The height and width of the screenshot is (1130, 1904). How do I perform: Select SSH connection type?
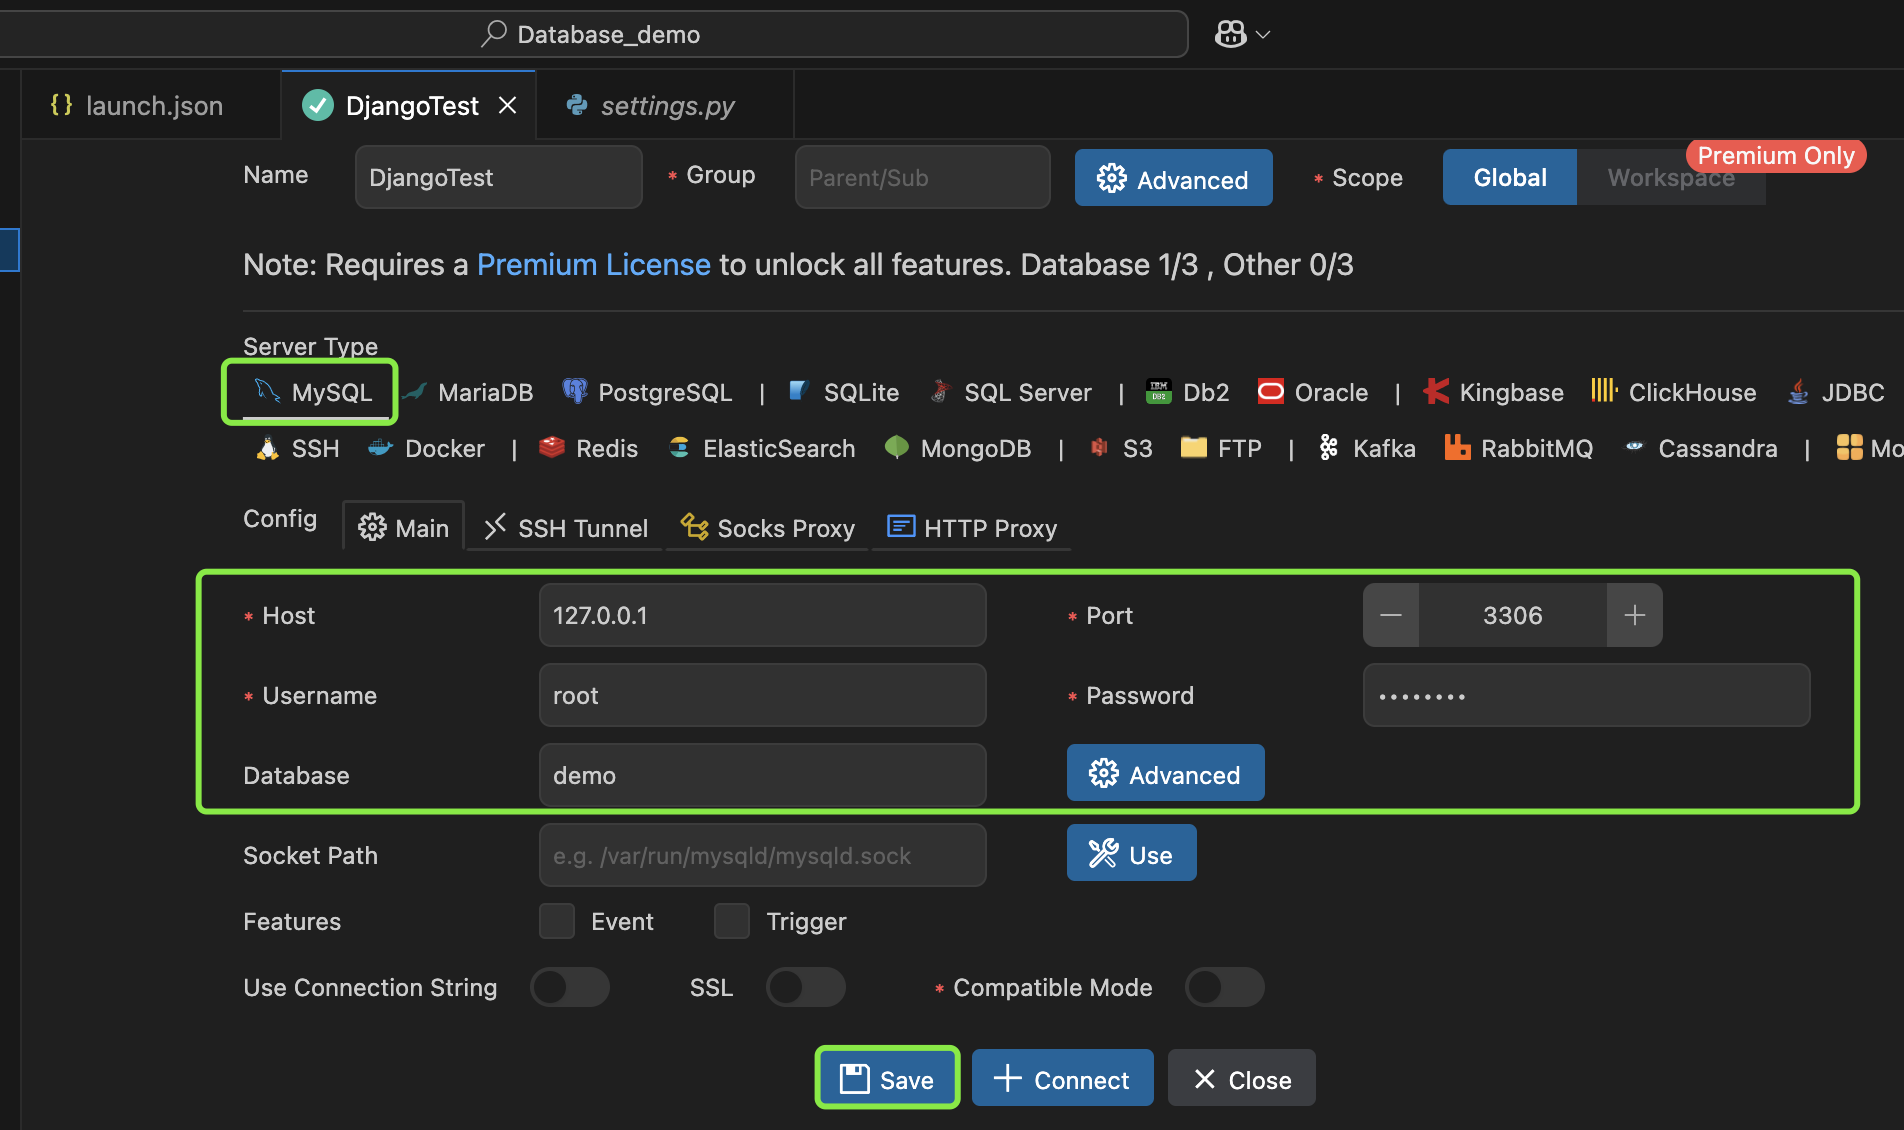pyautogui.click(x=297, y=448)
